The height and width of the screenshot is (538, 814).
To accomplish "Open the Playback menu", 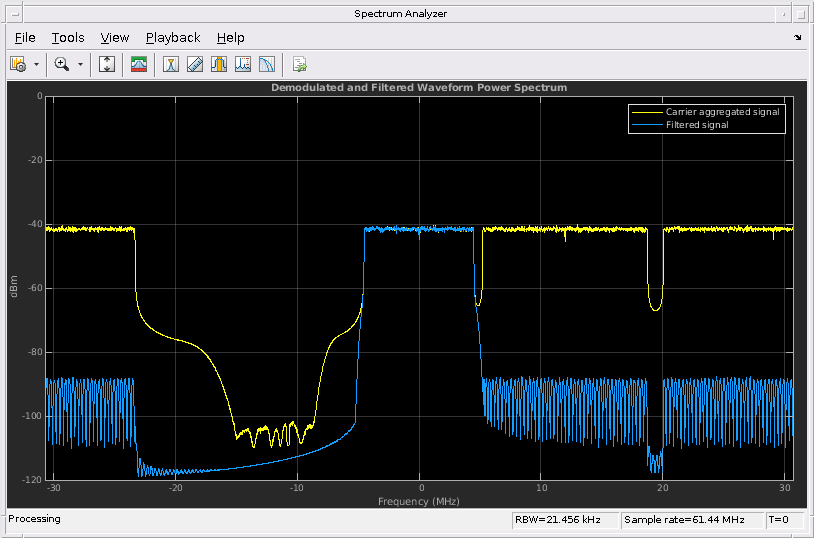I will [x=173, y=38].
